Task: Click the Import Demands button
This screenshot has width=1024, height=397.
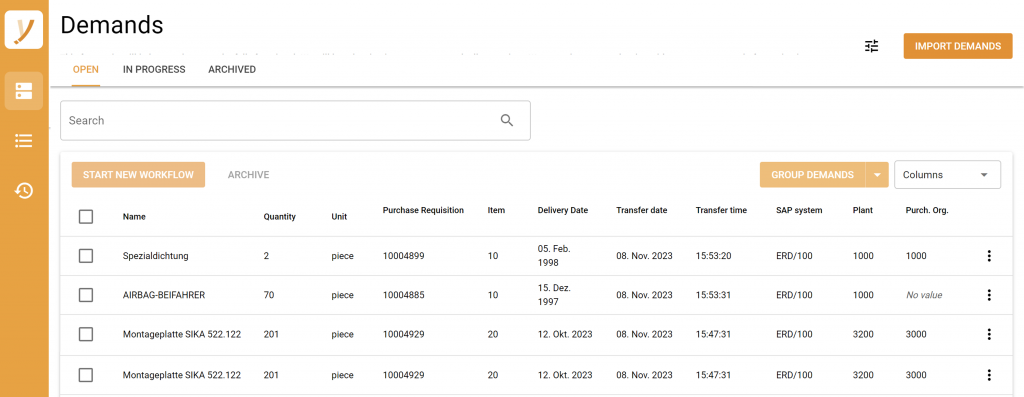Action: tap(958, 46)
